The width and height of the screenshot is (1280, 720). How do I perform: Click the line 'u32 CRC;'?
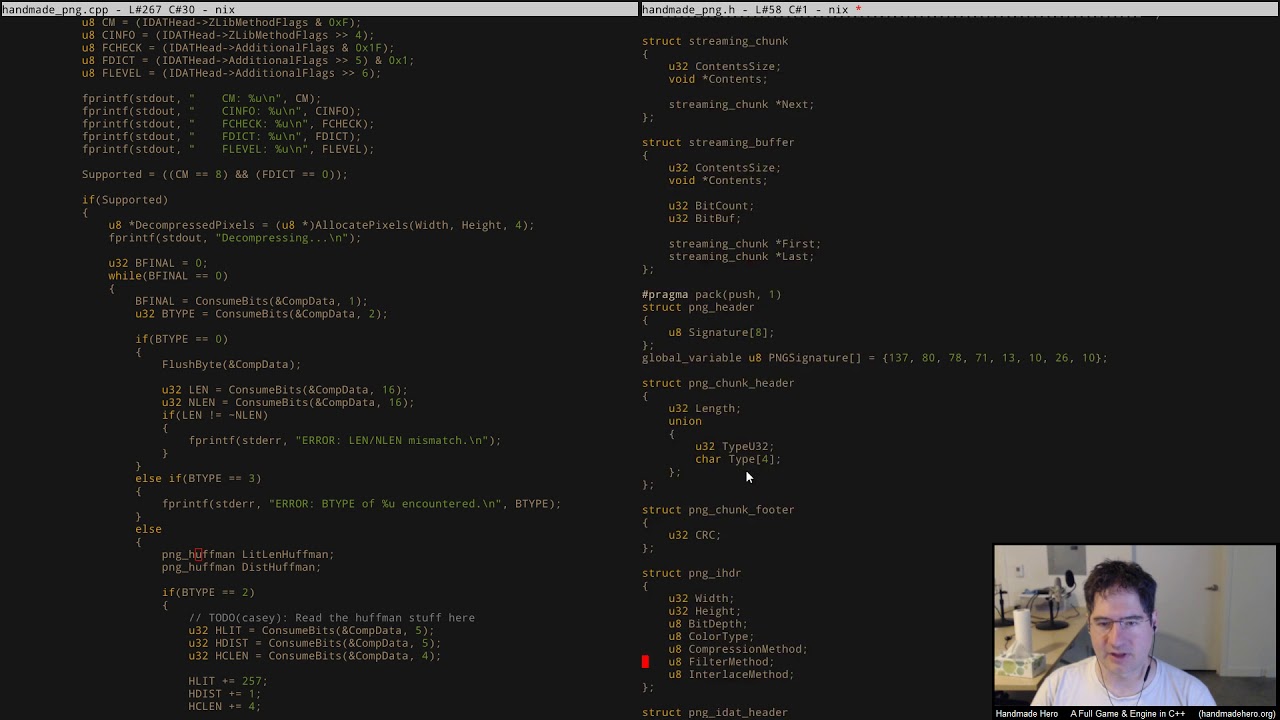694,535
